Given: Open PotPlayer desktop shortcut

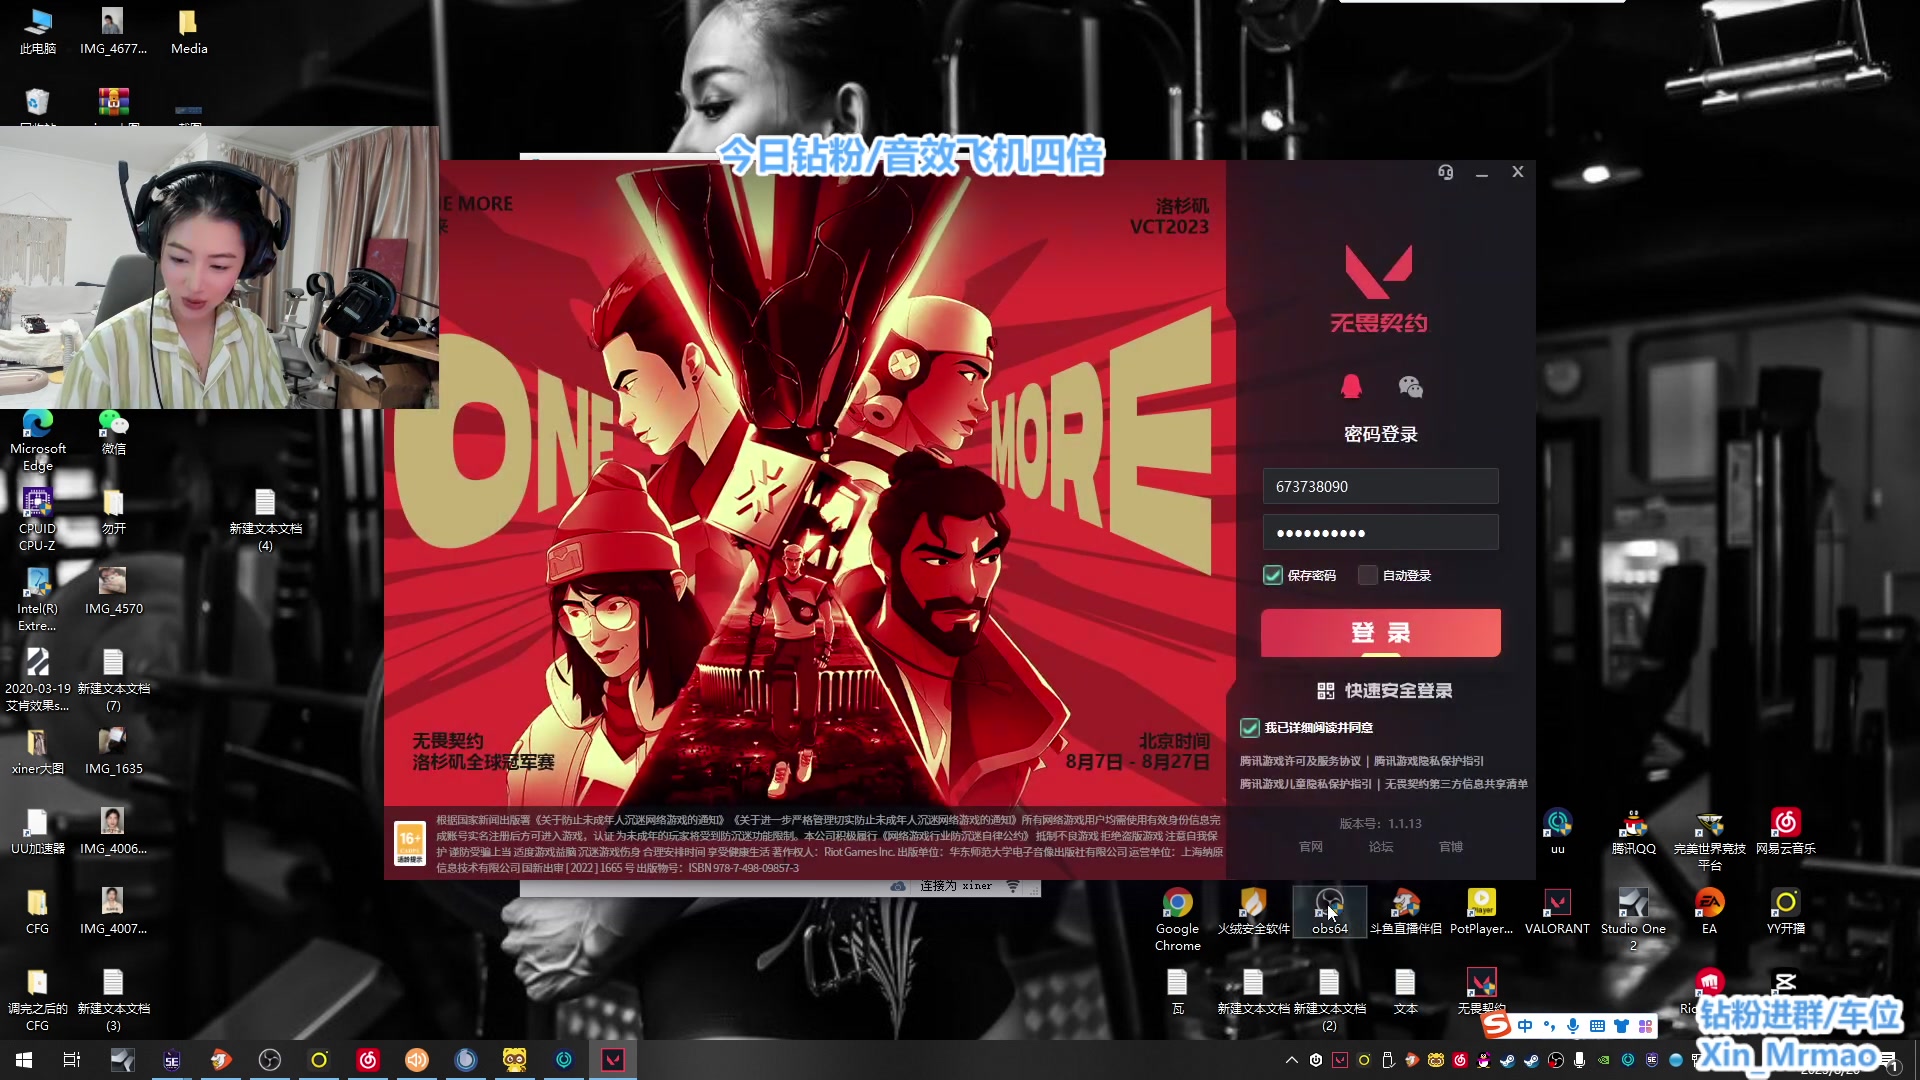Looking at the screenshot, I should [x=1481, y=910].
